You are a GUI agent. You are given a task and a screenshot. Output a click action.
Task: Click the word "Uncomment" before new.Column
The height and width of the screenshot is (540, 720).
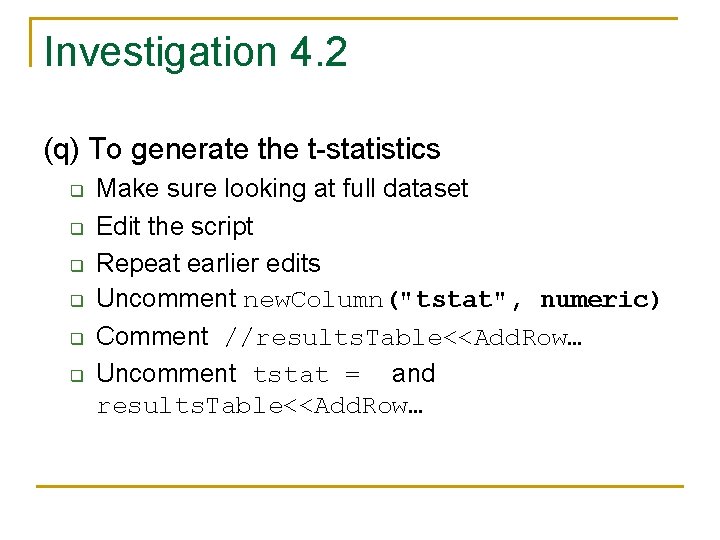tap(166, 299)
